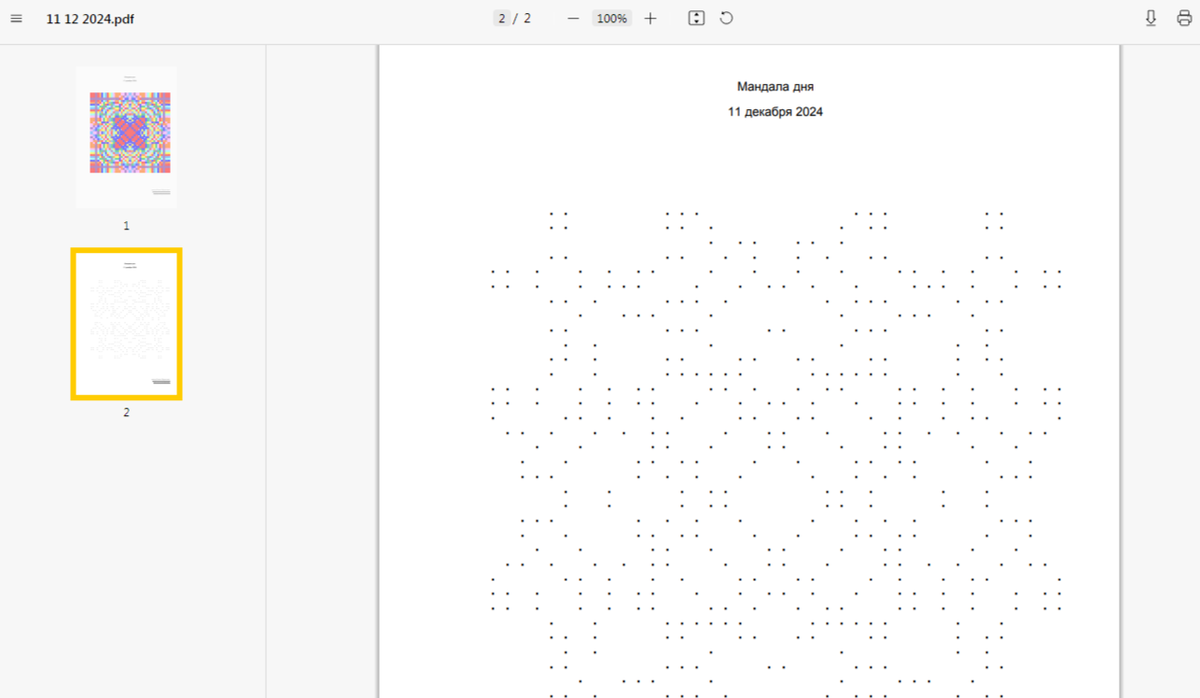Image resolution: width=1200 pixels, height=698 pixels.
Task: Click the file name 11 12 2024.pdf
Action: point(90,19)
